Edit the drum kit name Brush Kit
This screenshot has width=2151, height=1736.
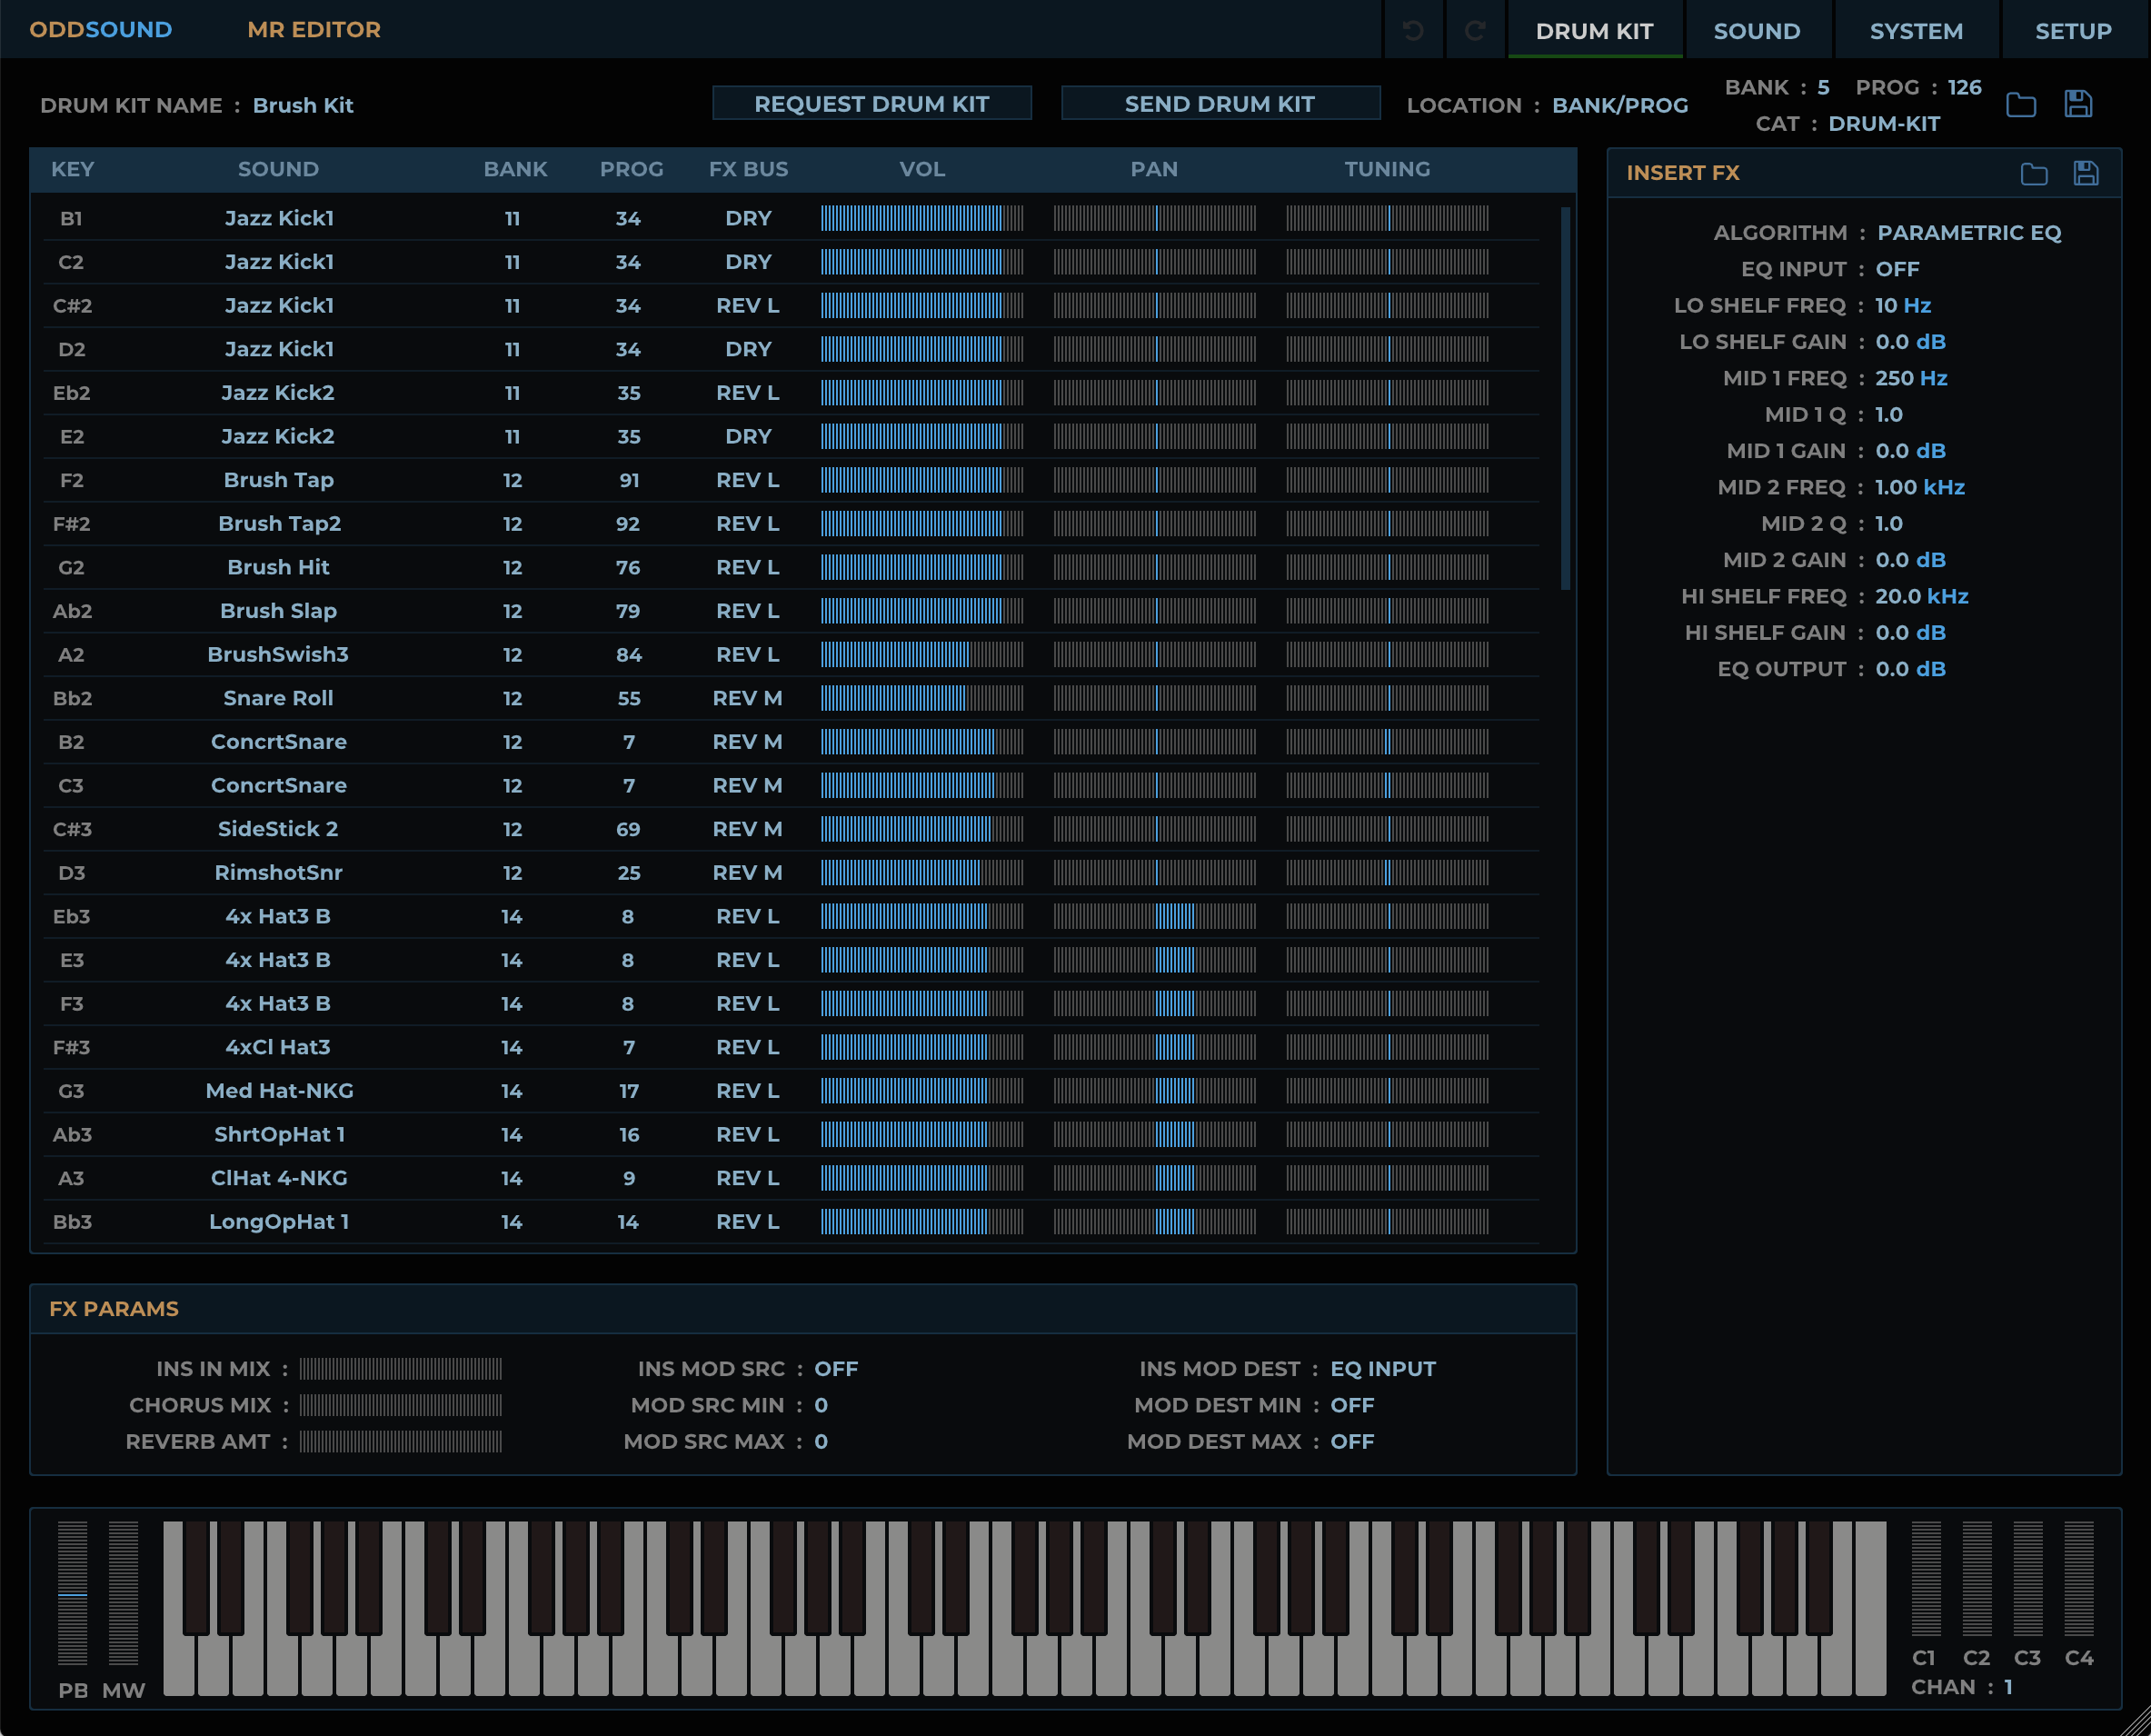click(x=303, y=105)
